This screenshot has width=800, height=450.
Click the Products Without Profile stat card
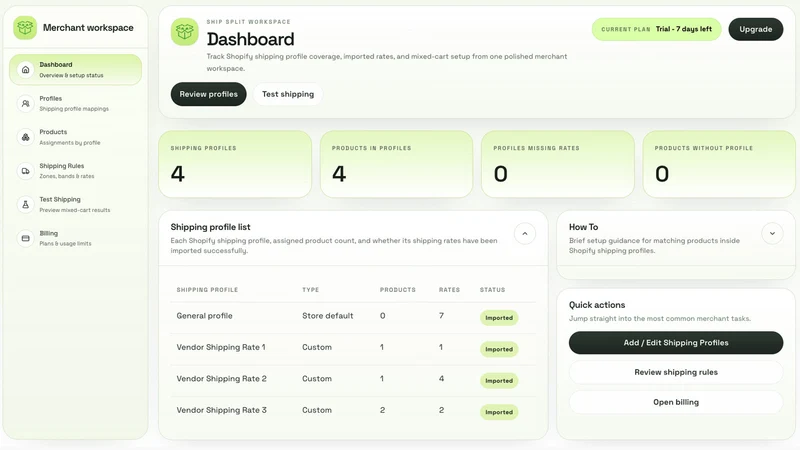click(x=719, y=164)
